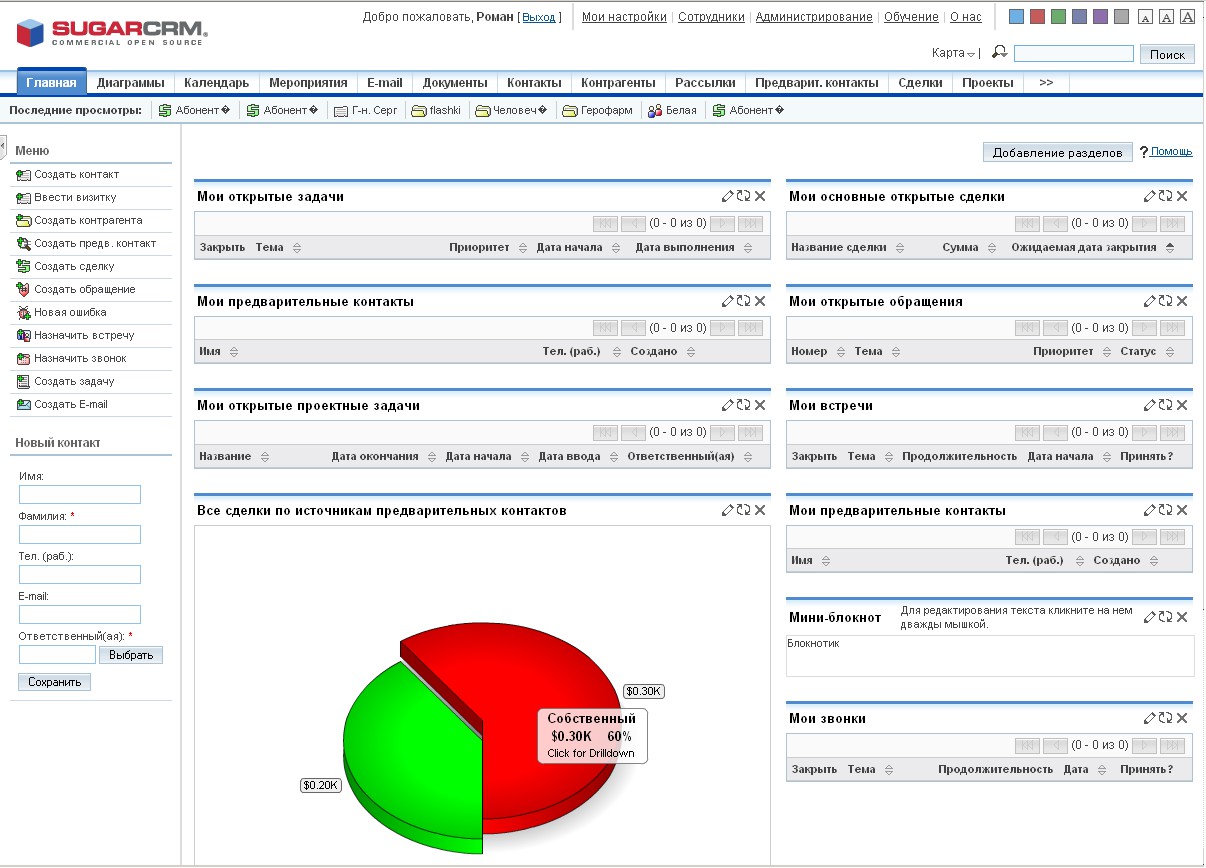Viewport: 1206px width, 868px height.
Task: Select the green color theme swatch
Action: [x=1059, y=16]
